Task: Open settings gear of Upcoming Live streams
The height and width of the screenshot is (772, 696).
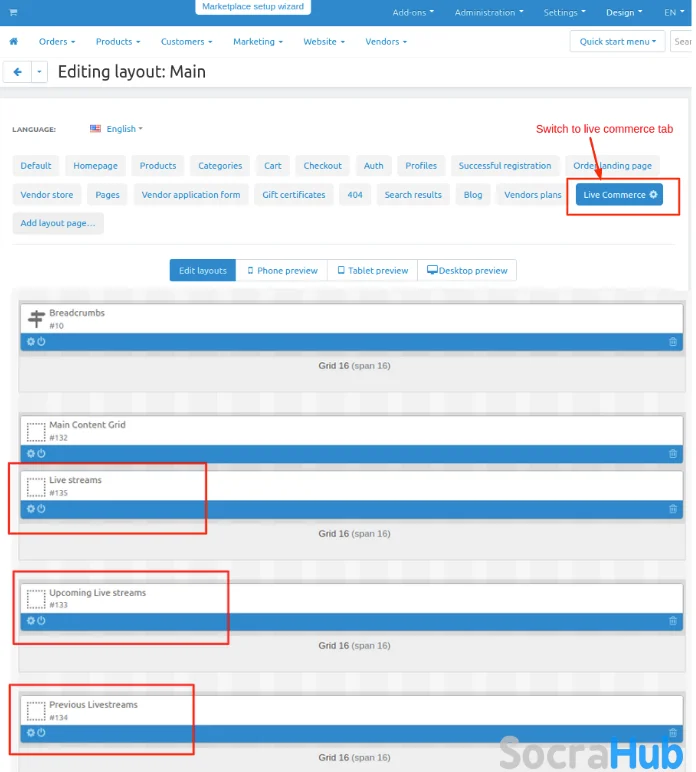Action: (x=31, y=621)
